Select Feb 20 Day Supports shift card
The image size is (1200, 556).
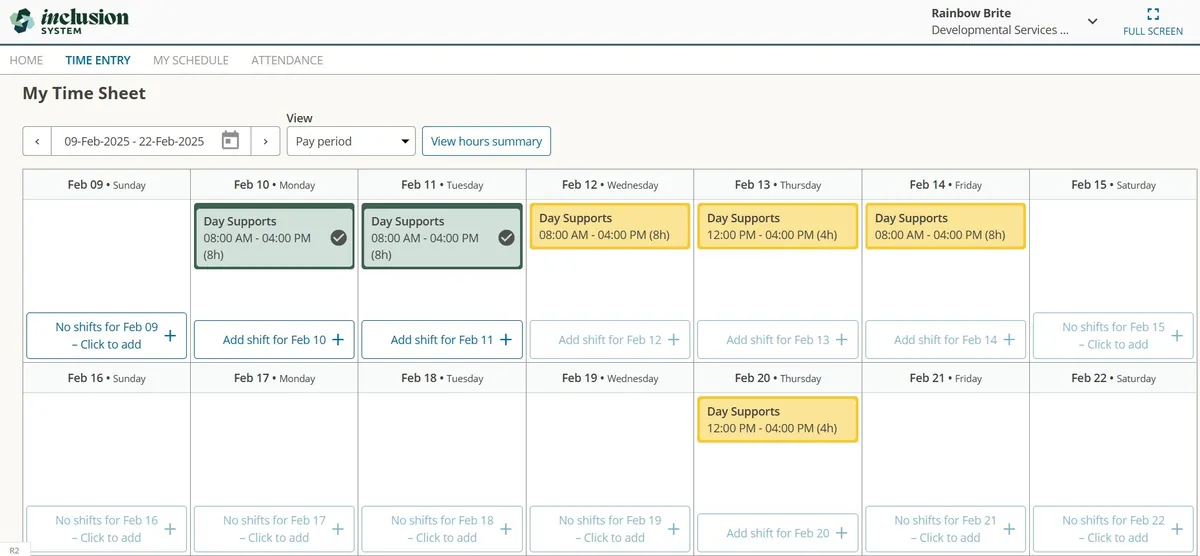(777, 420)
